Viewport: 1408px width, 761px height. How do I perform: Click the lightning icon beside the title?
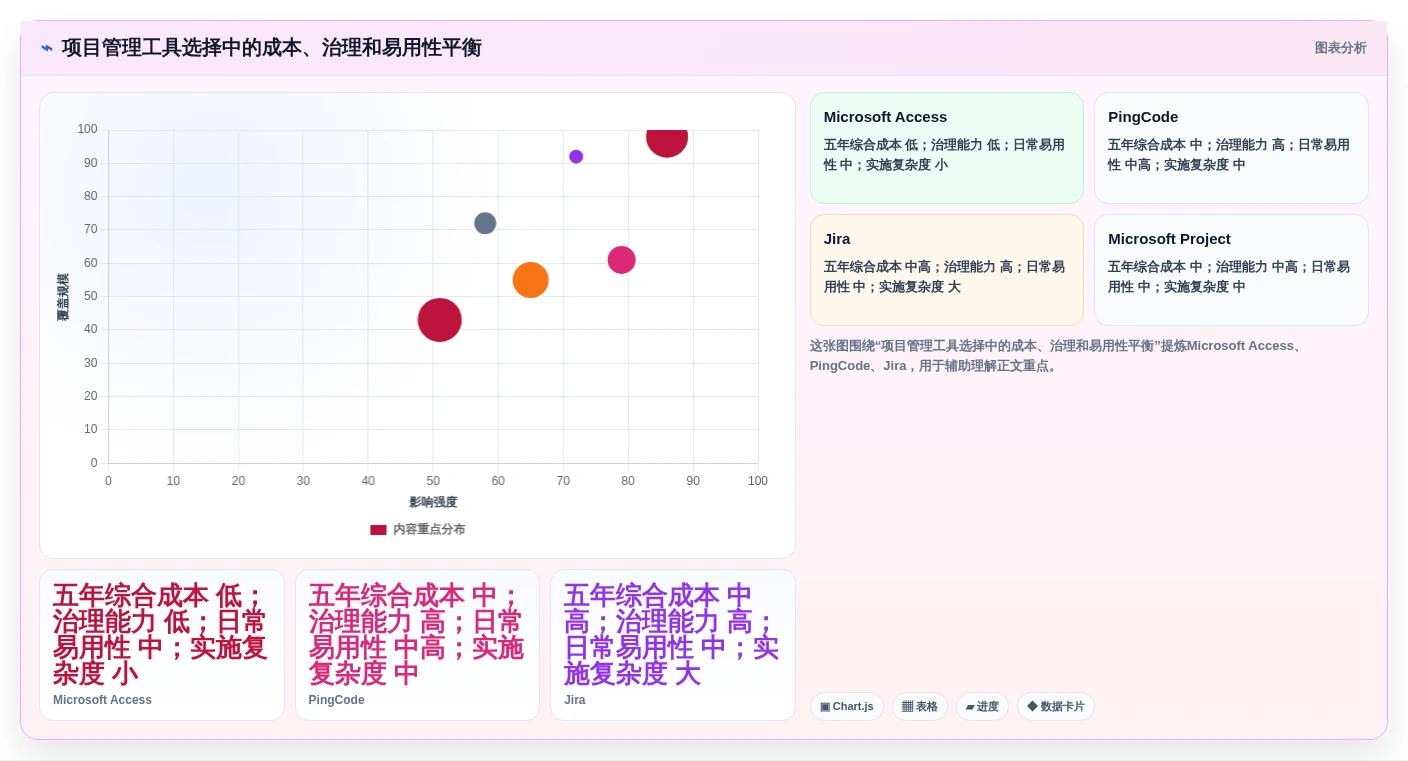pos(47,48)
